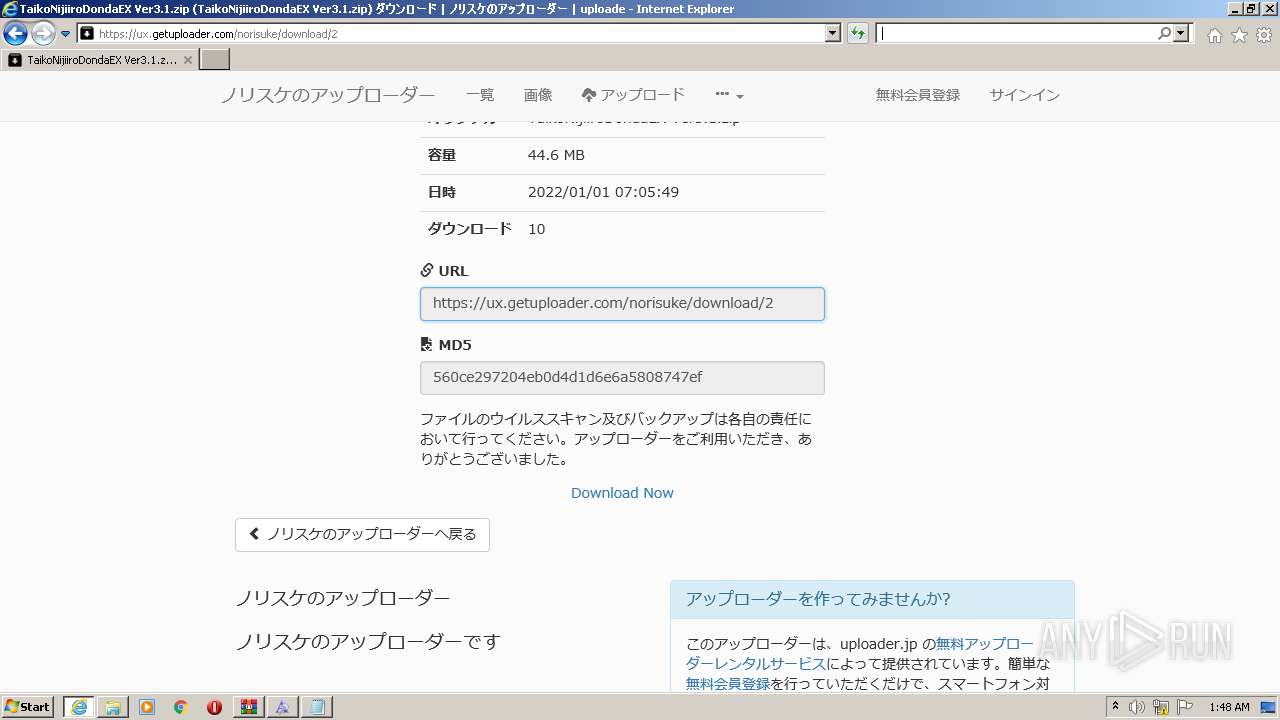The width and height of the screenshot is (1280, 720).
Task: Click the URL link icon label
Action: coord(427,271)
